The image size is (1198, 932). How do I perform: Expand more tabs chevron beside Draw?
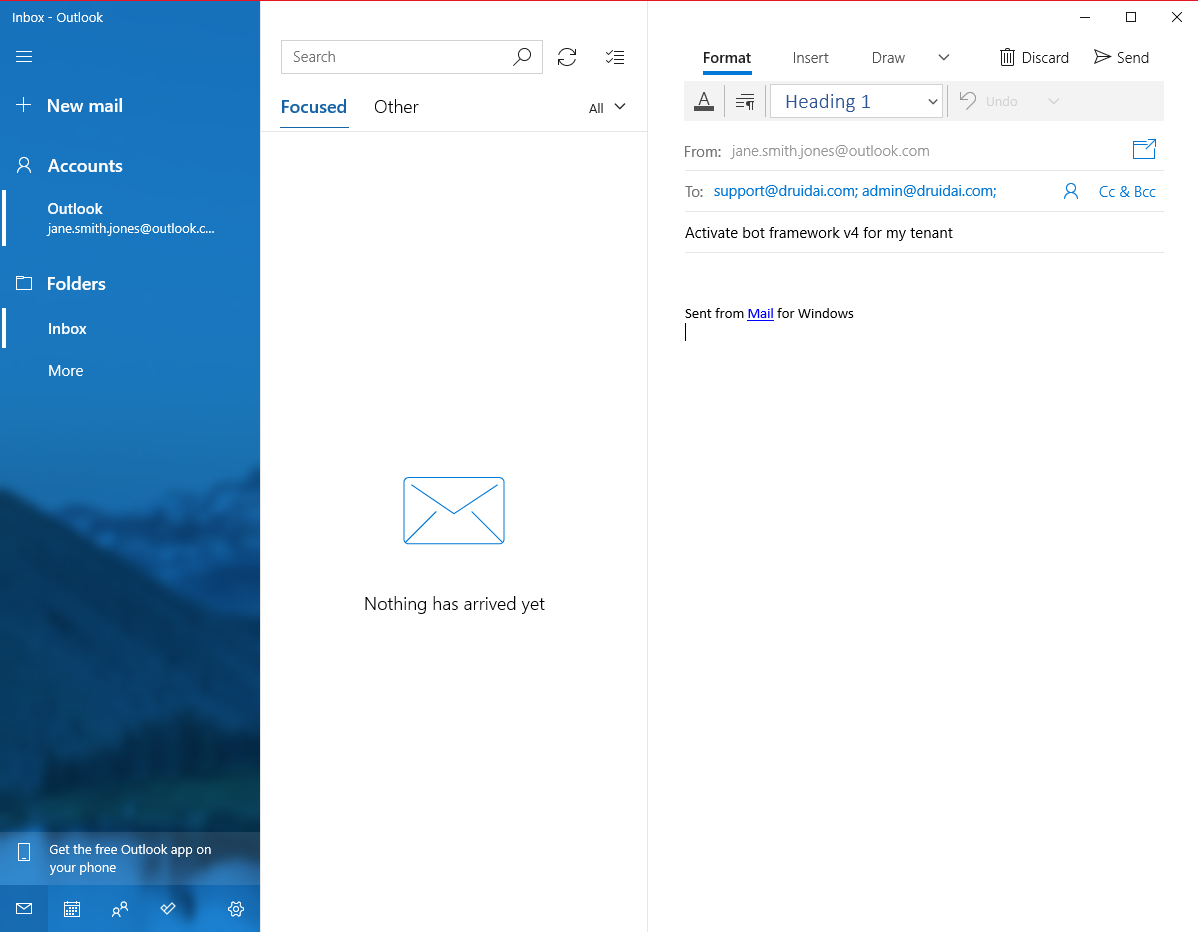pos(944,57)
